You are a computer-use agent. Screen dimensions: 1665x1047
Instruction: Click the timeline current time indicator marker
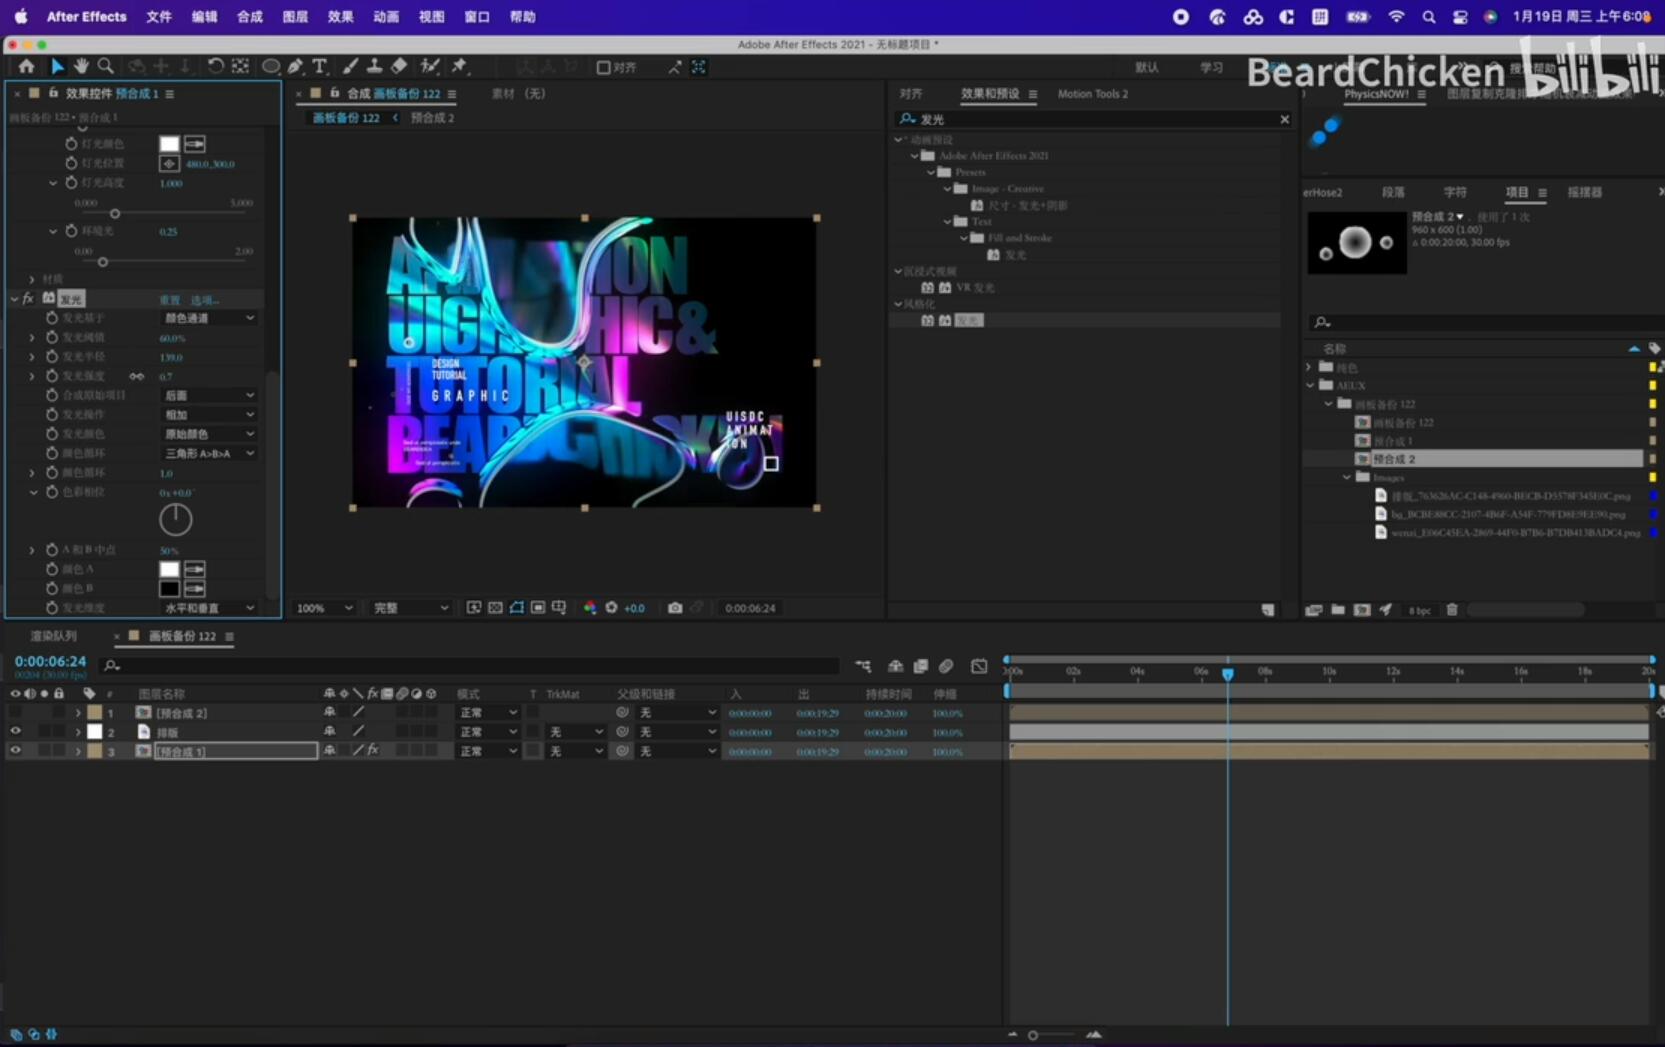[x=1228, y=674]
